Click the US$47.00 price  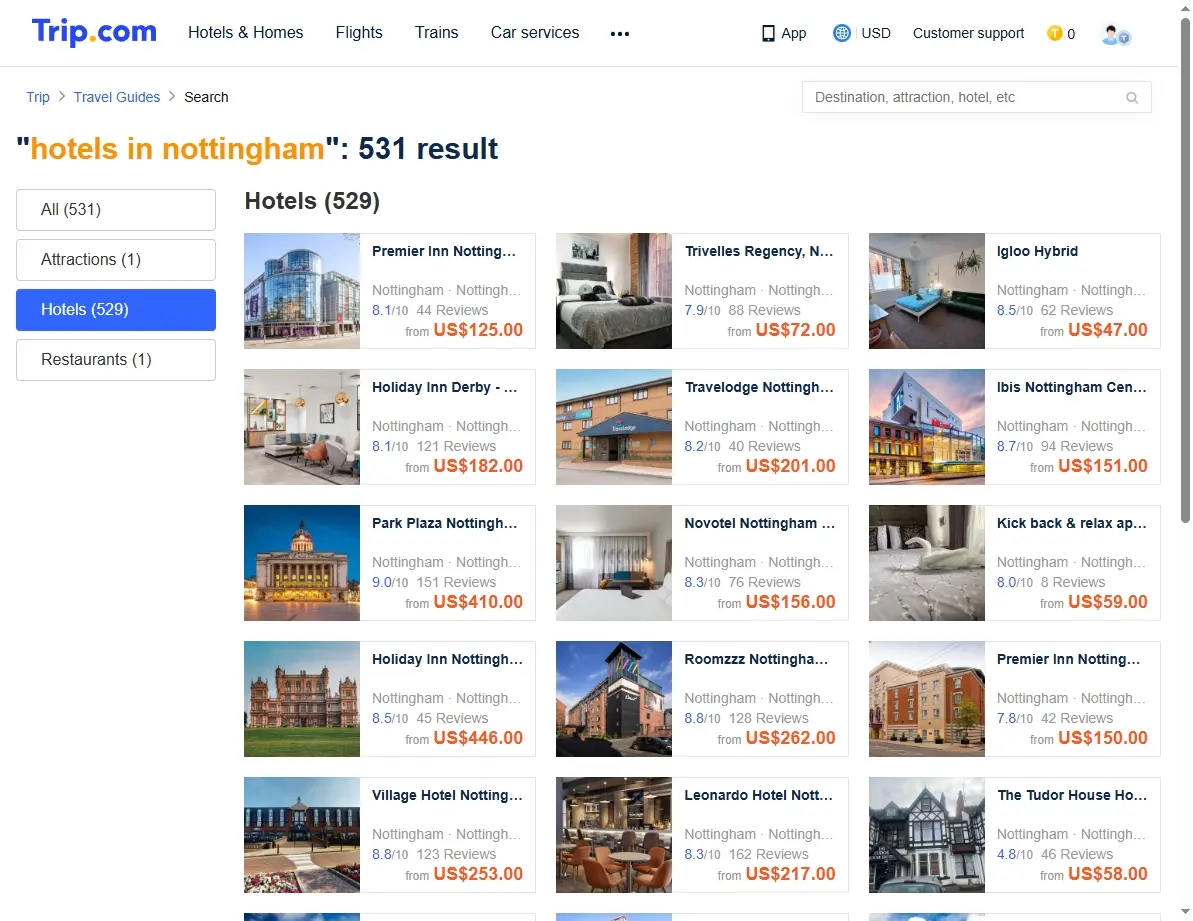pos(1108,330)
